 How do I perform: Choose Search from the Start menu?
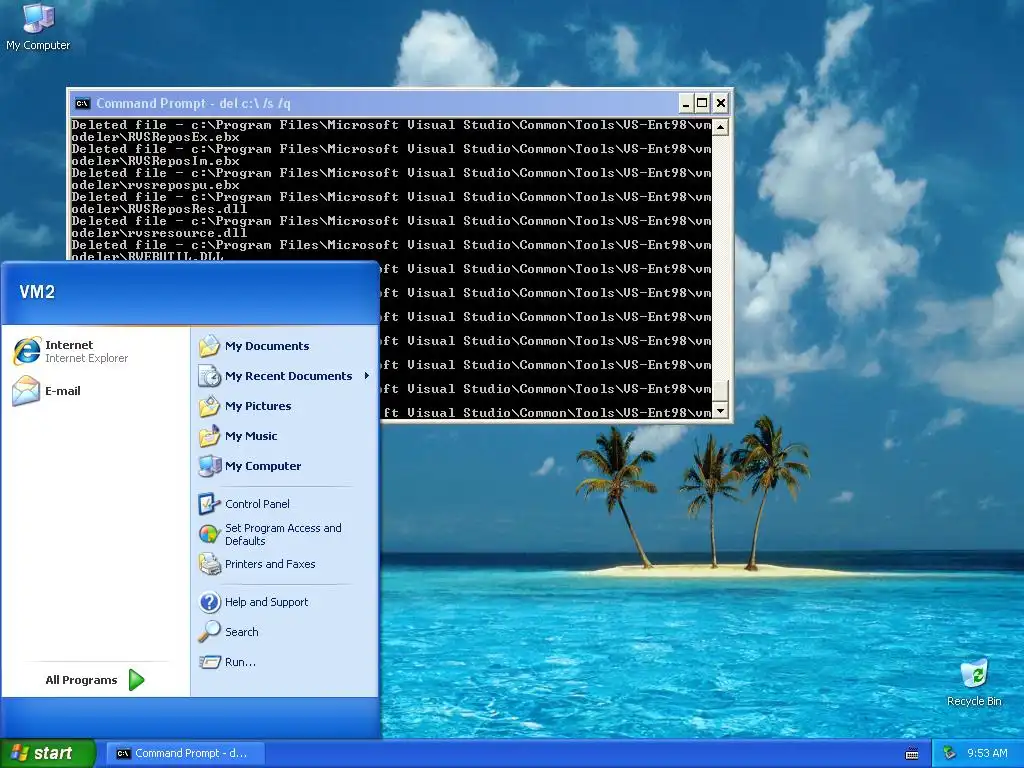click(x=285, y=632)
